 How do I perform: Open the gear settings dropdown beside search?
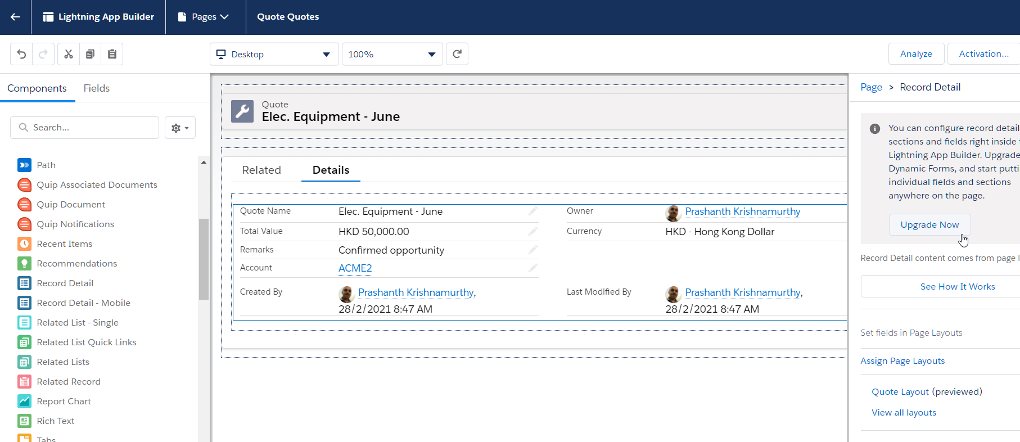click(x=180, y=128)
